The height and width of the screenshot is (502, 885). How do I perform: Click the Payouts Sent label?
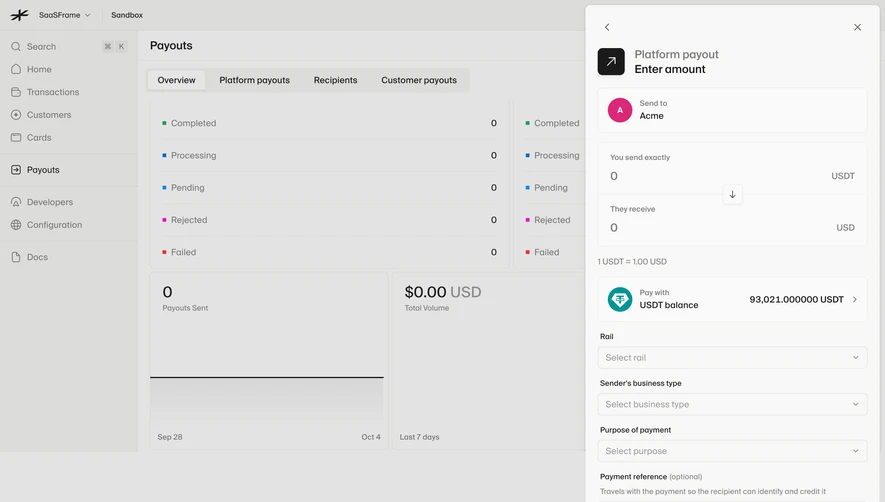[185, 308]
